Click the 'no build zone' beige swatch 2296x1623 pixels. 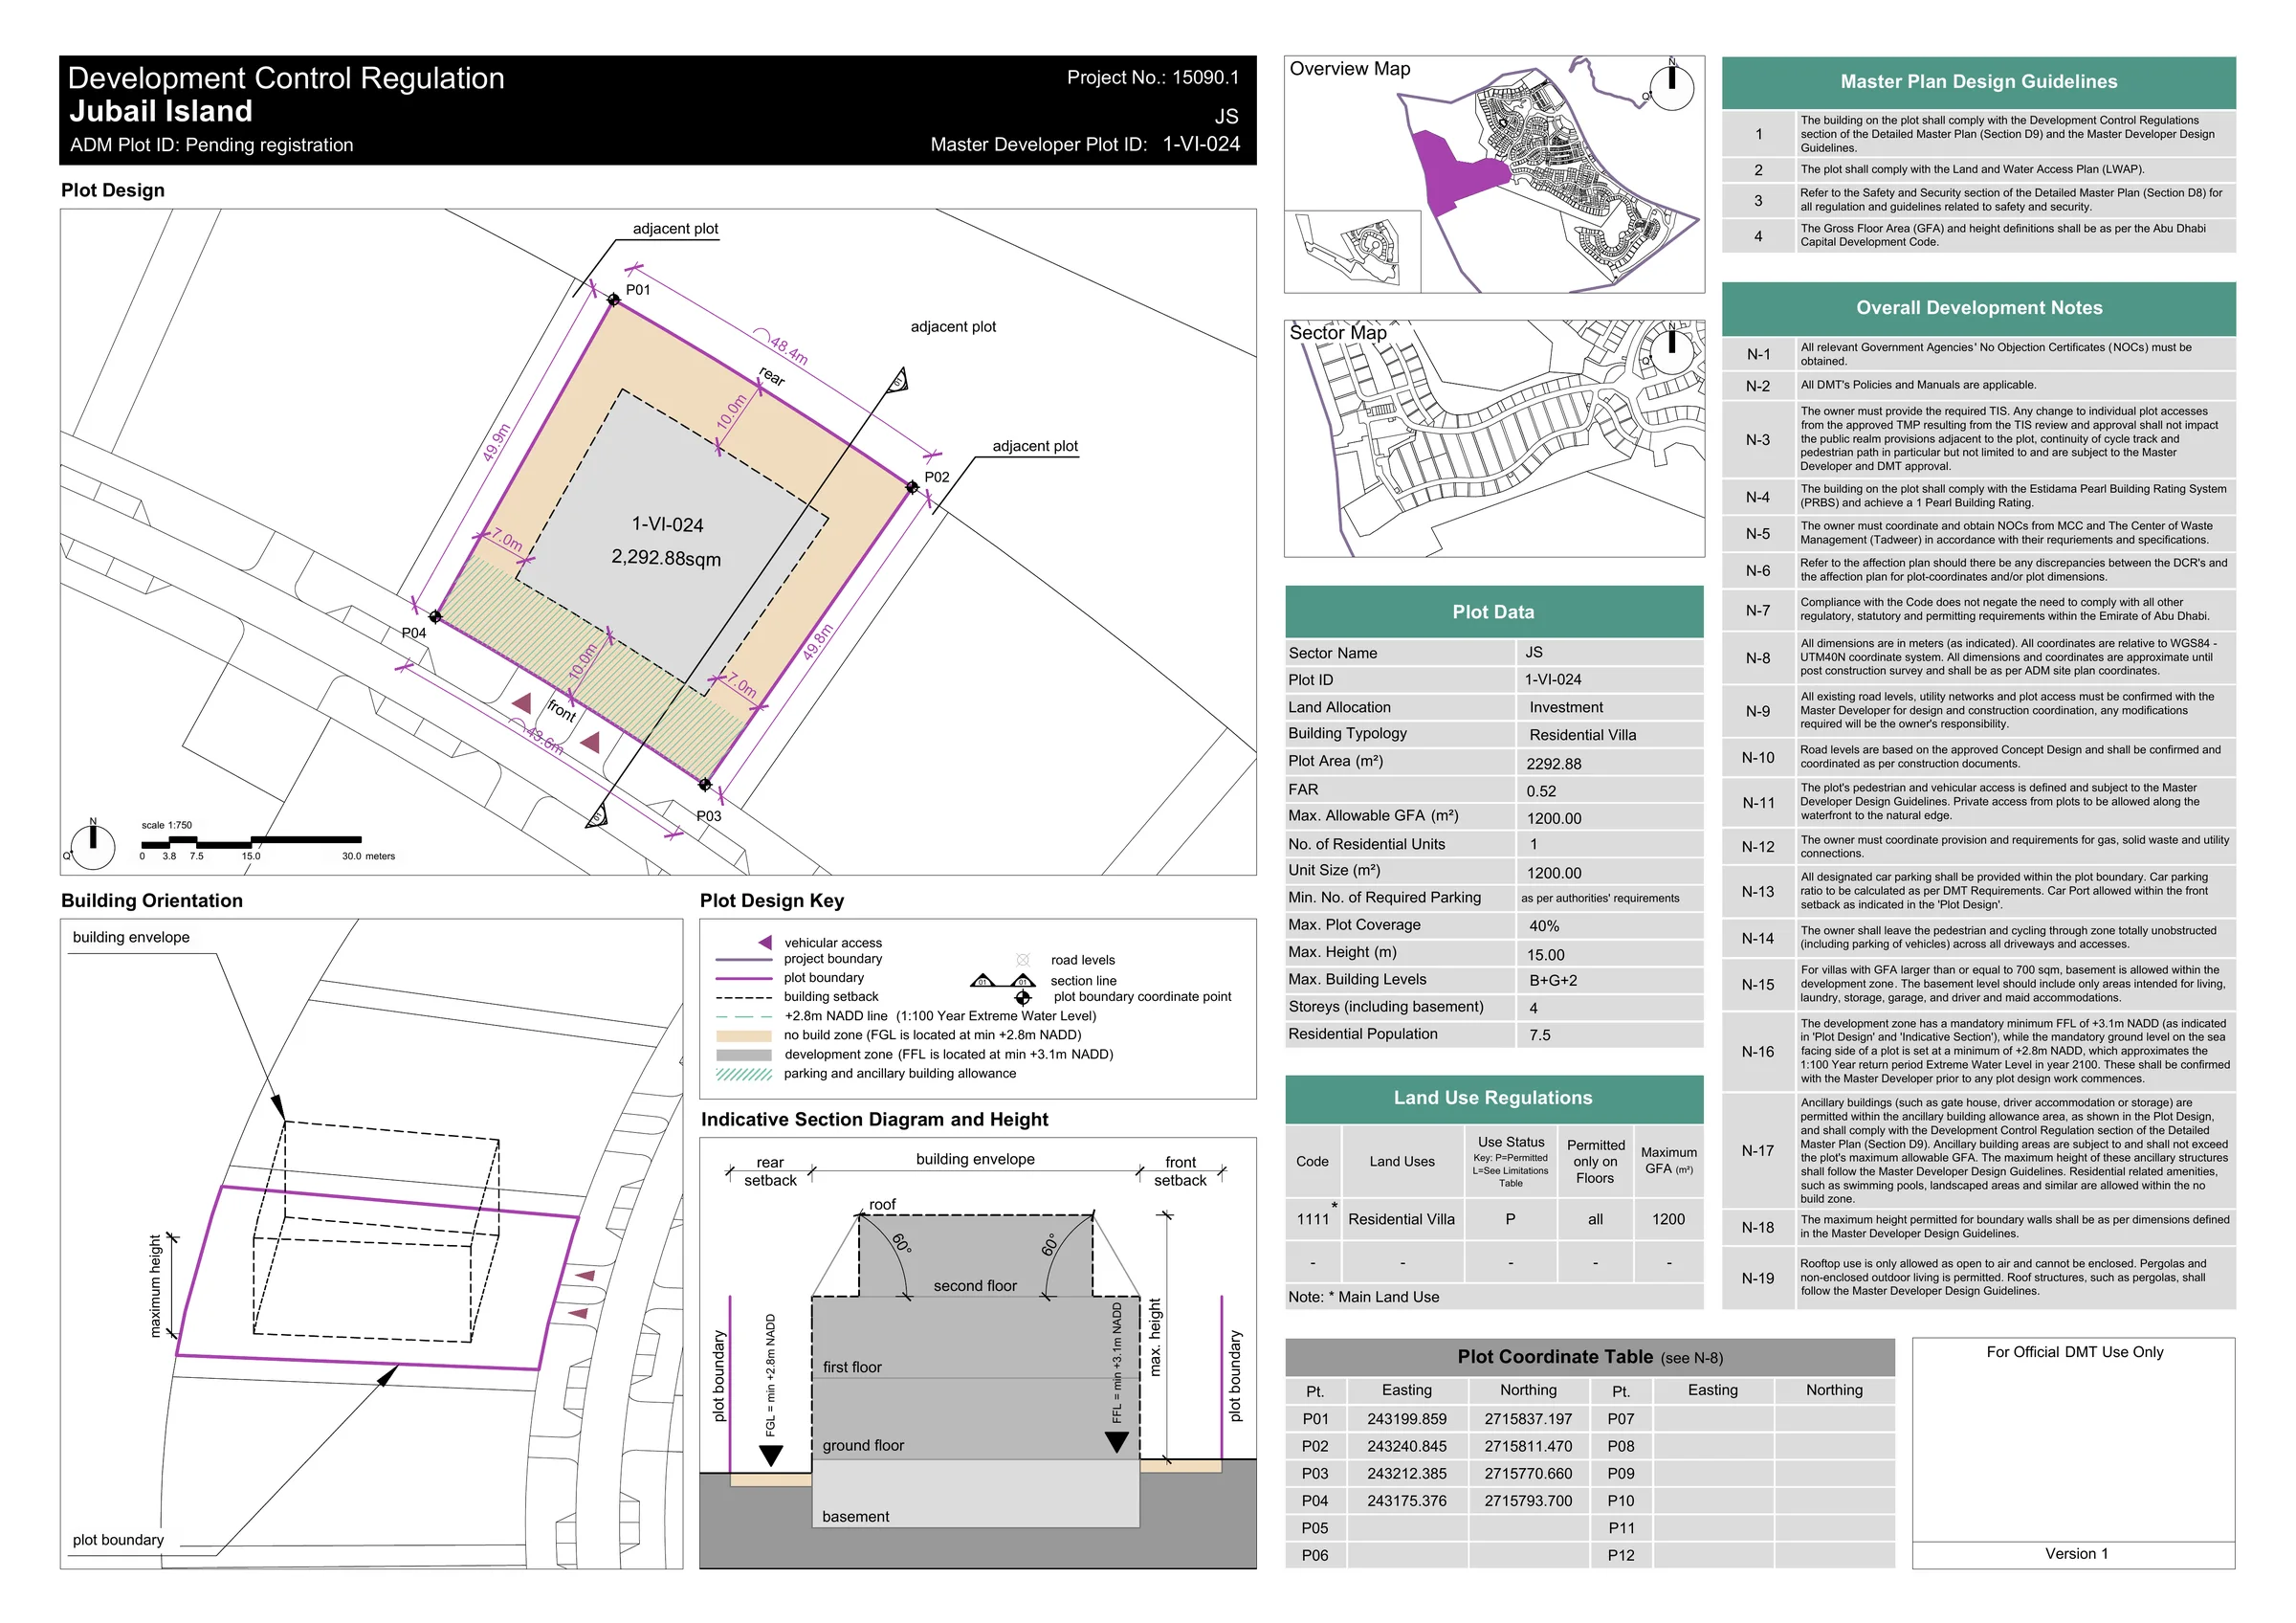point(744,1036)
